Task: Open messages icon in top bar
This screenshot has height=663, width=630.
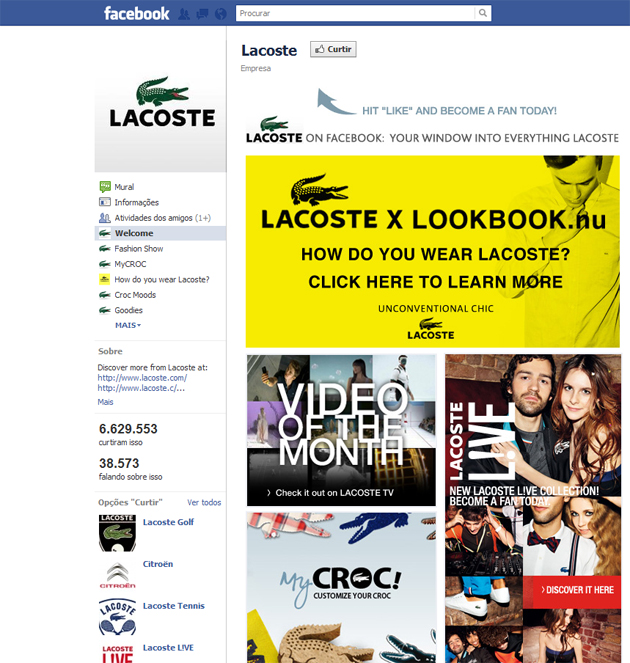Action: [202, 14]
